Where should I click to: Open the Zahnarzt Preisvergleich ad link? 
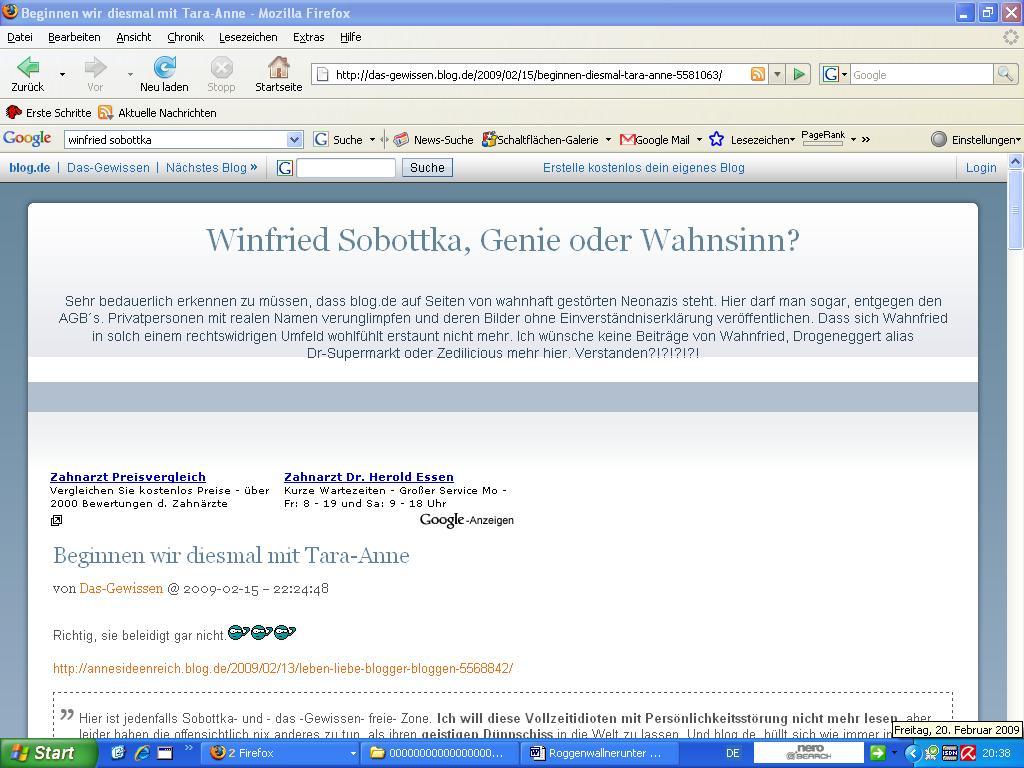[x=128, y=477]
